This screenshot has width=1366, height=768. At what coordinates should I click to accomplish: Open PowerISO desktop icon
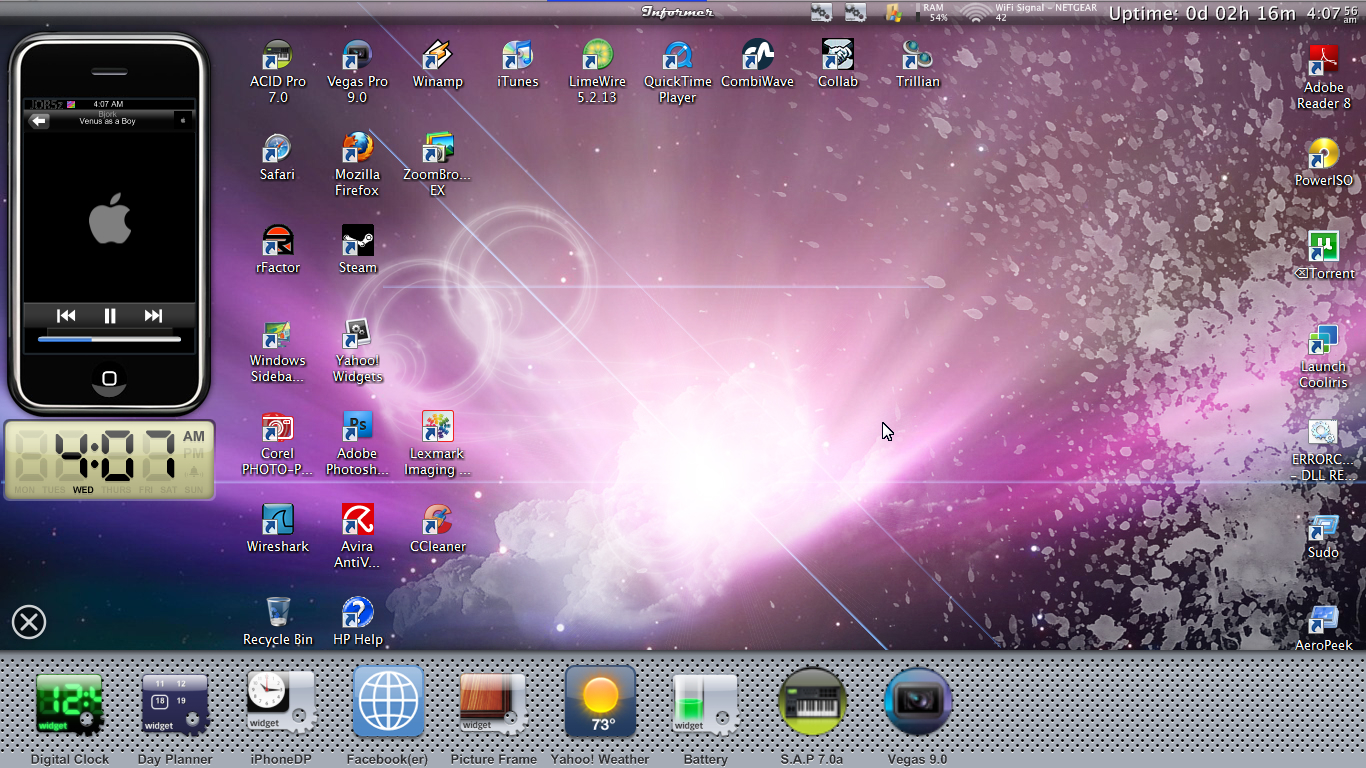tap(1323, 163)
